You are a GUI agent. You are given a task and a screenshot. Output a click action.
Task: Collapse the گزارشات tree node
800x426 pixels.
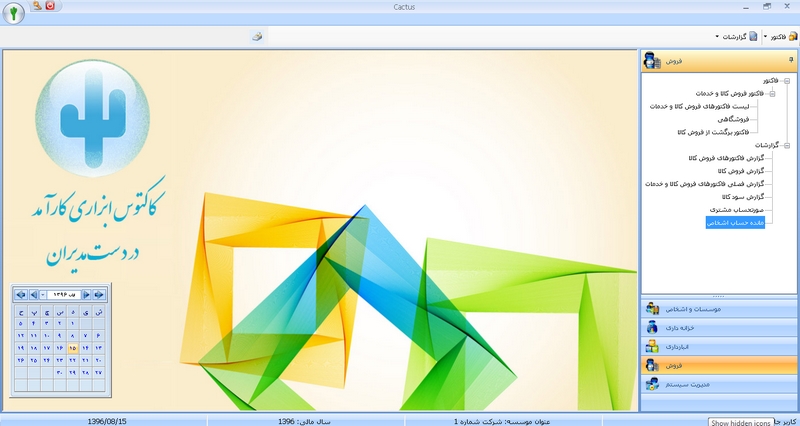point(787,145)
